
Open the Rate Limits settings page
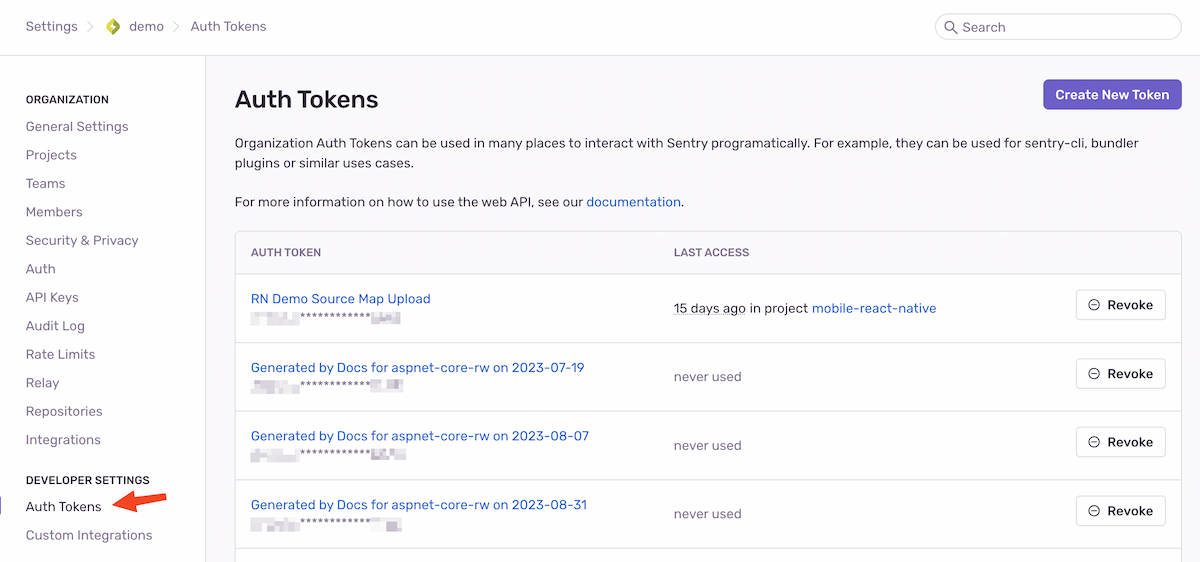click(60, 354)
